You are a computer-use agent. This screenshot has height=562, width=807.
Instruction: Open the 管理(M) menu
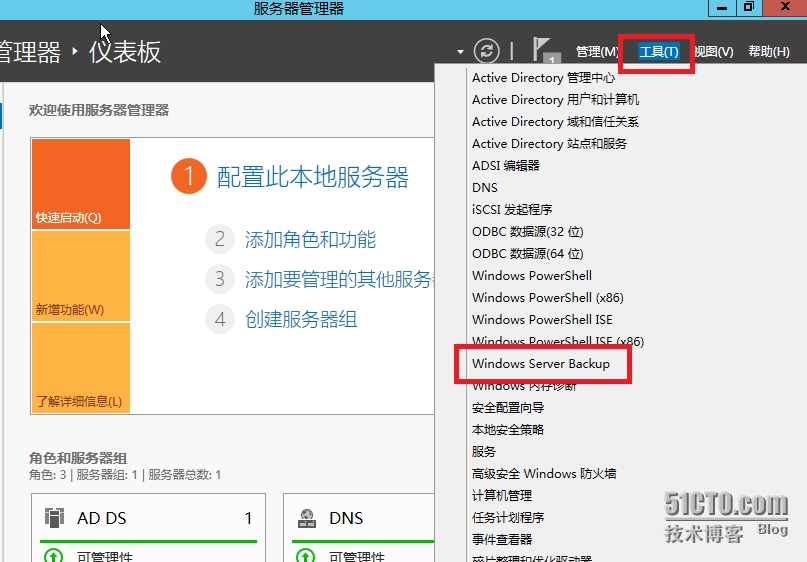tap(597, 51)
